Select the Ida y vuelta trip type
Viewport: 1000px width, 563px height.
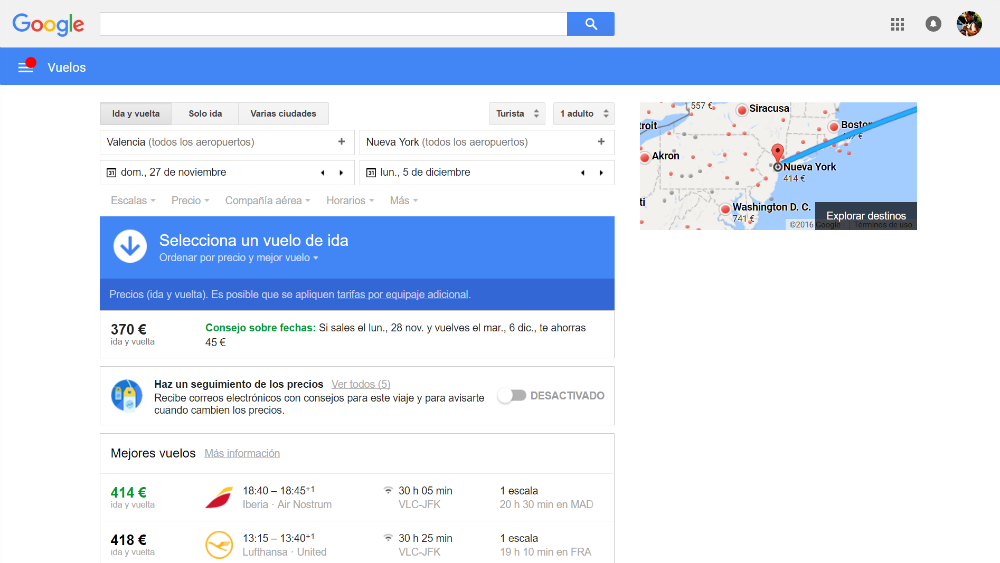136,113
